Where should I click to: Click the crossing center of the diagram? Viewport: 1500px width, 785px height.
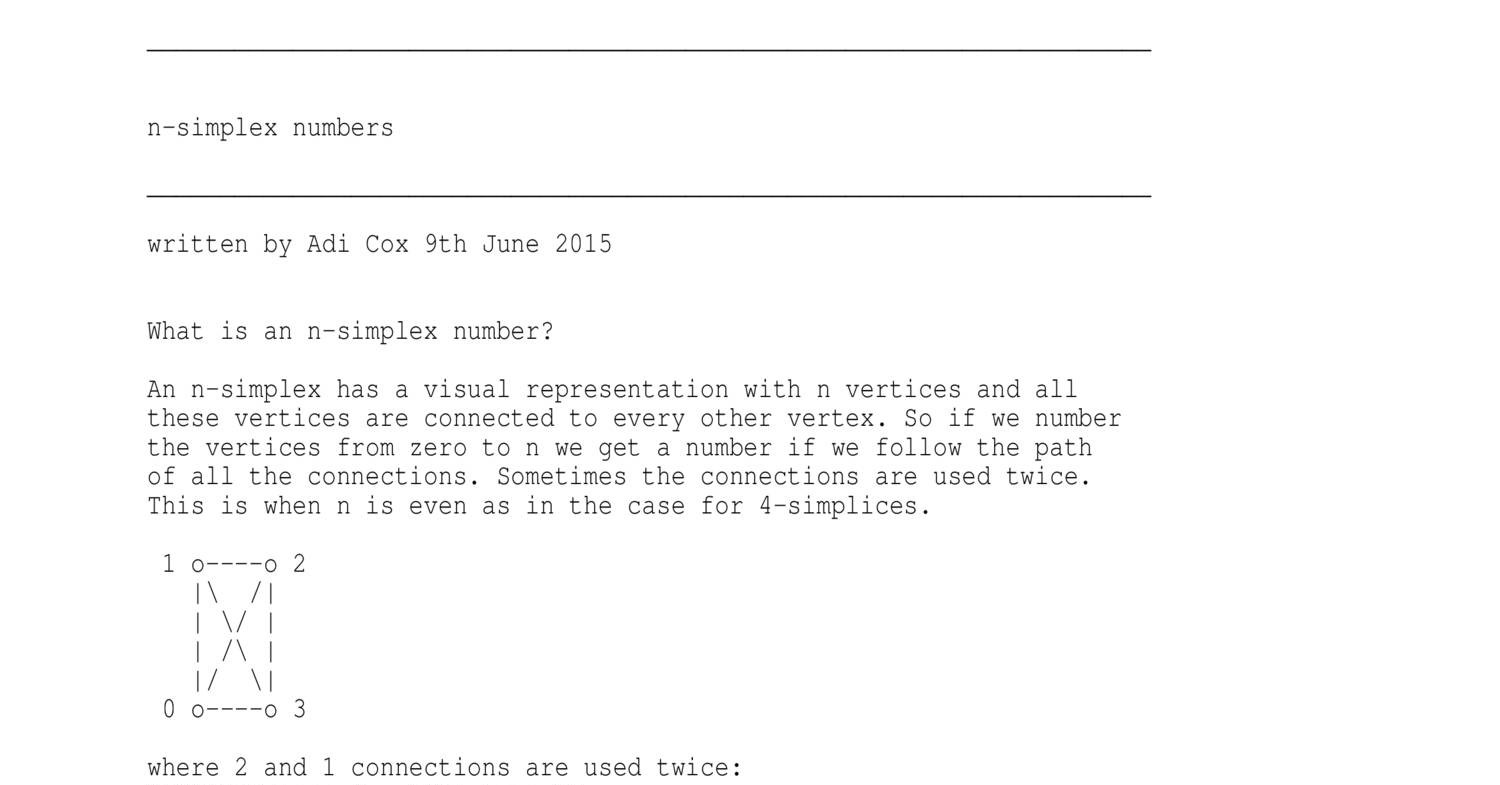click(234, 637)
